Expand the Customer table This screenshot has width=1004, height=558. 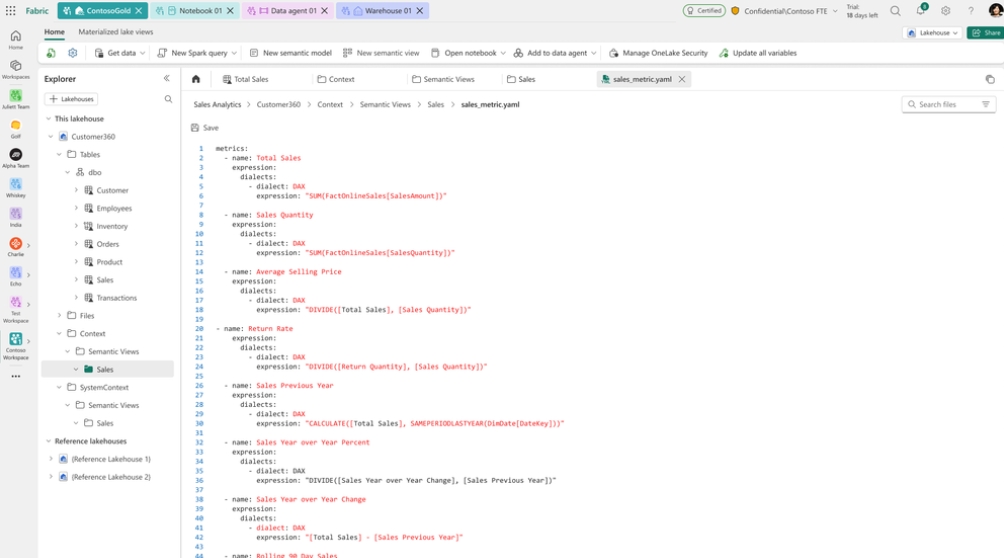click(76, 190)
